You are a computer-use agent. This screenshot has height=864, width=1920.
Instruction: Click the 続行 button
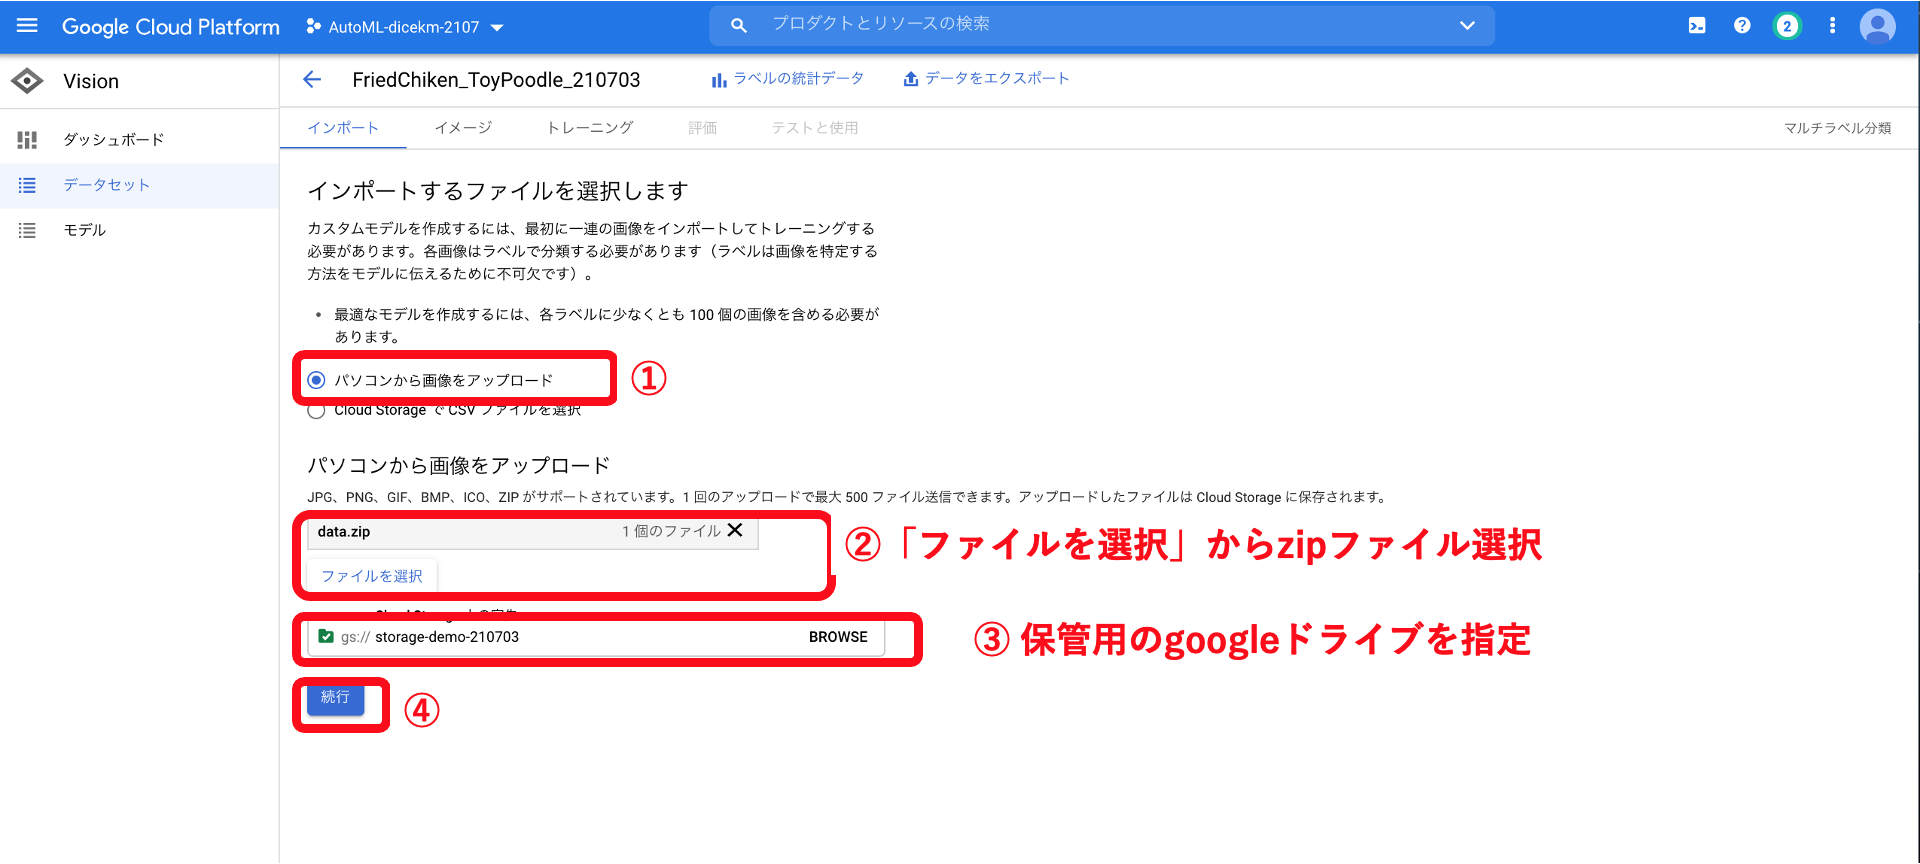pyautogui.click(x=335, y=697)
